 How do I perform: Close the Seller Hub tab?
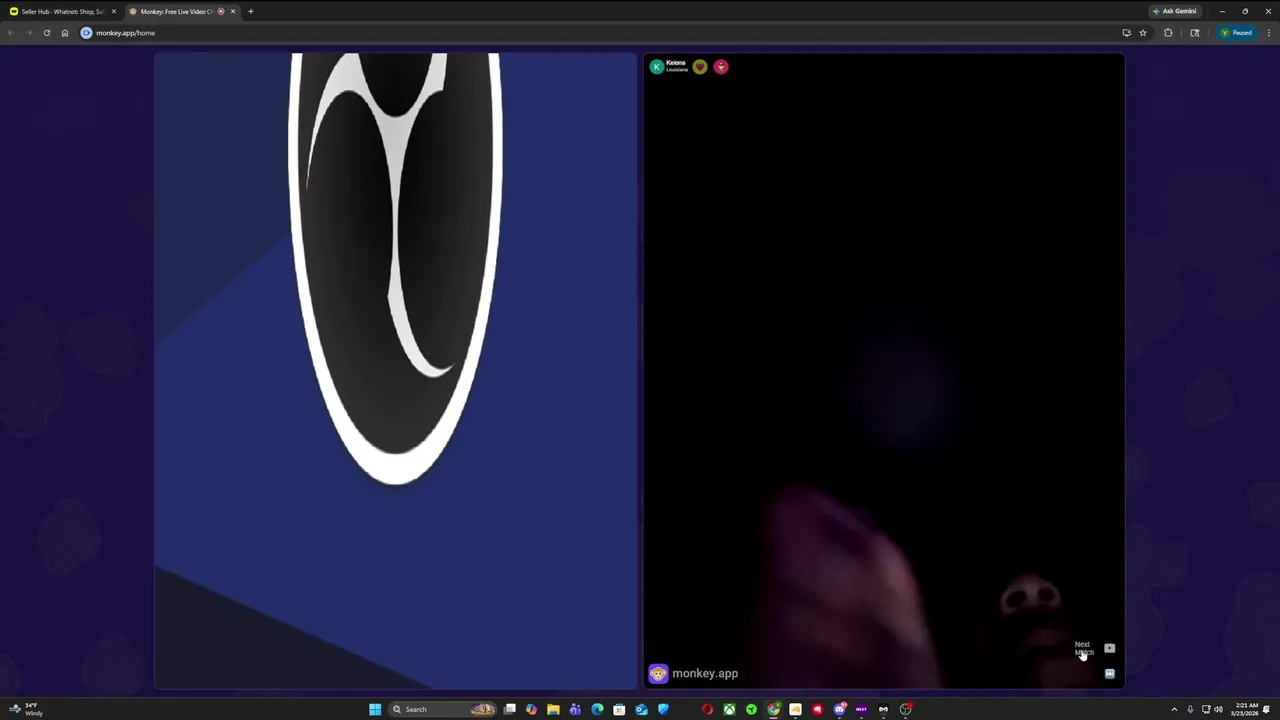pos(113,11)
